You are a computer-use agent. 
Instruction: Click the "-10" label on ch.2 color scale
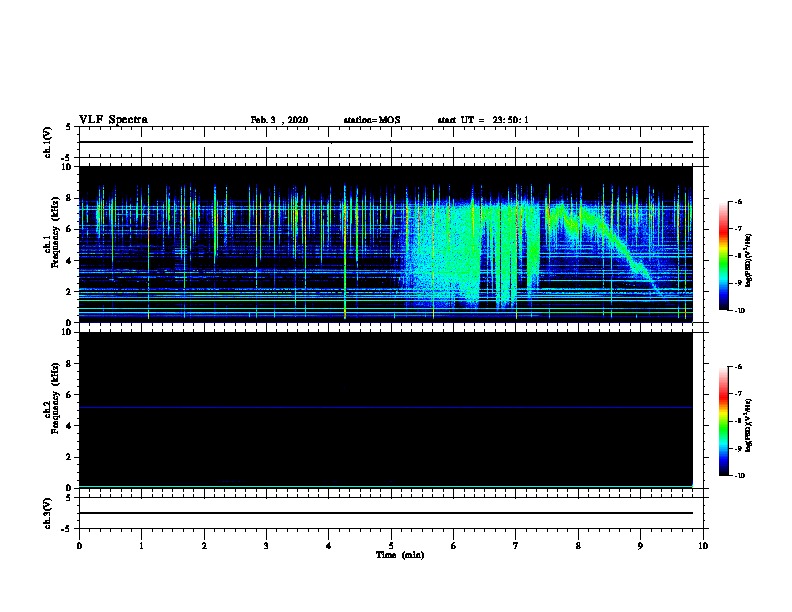739,476
